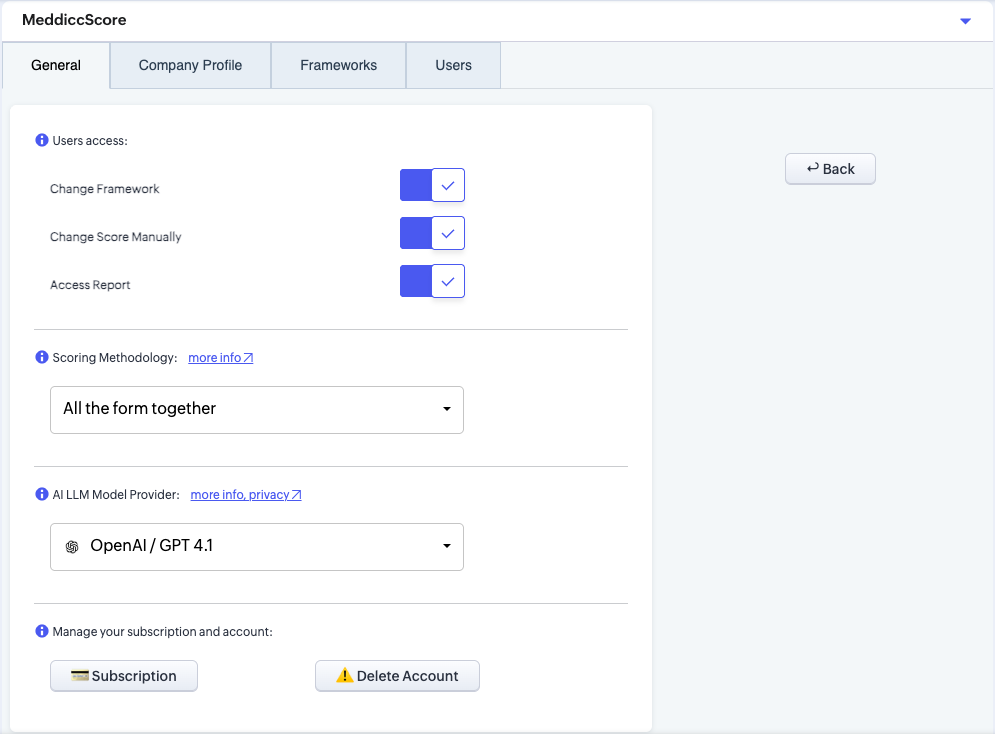
Task: Open the Scoring Methodology dropdown
Action: point(257,410)
